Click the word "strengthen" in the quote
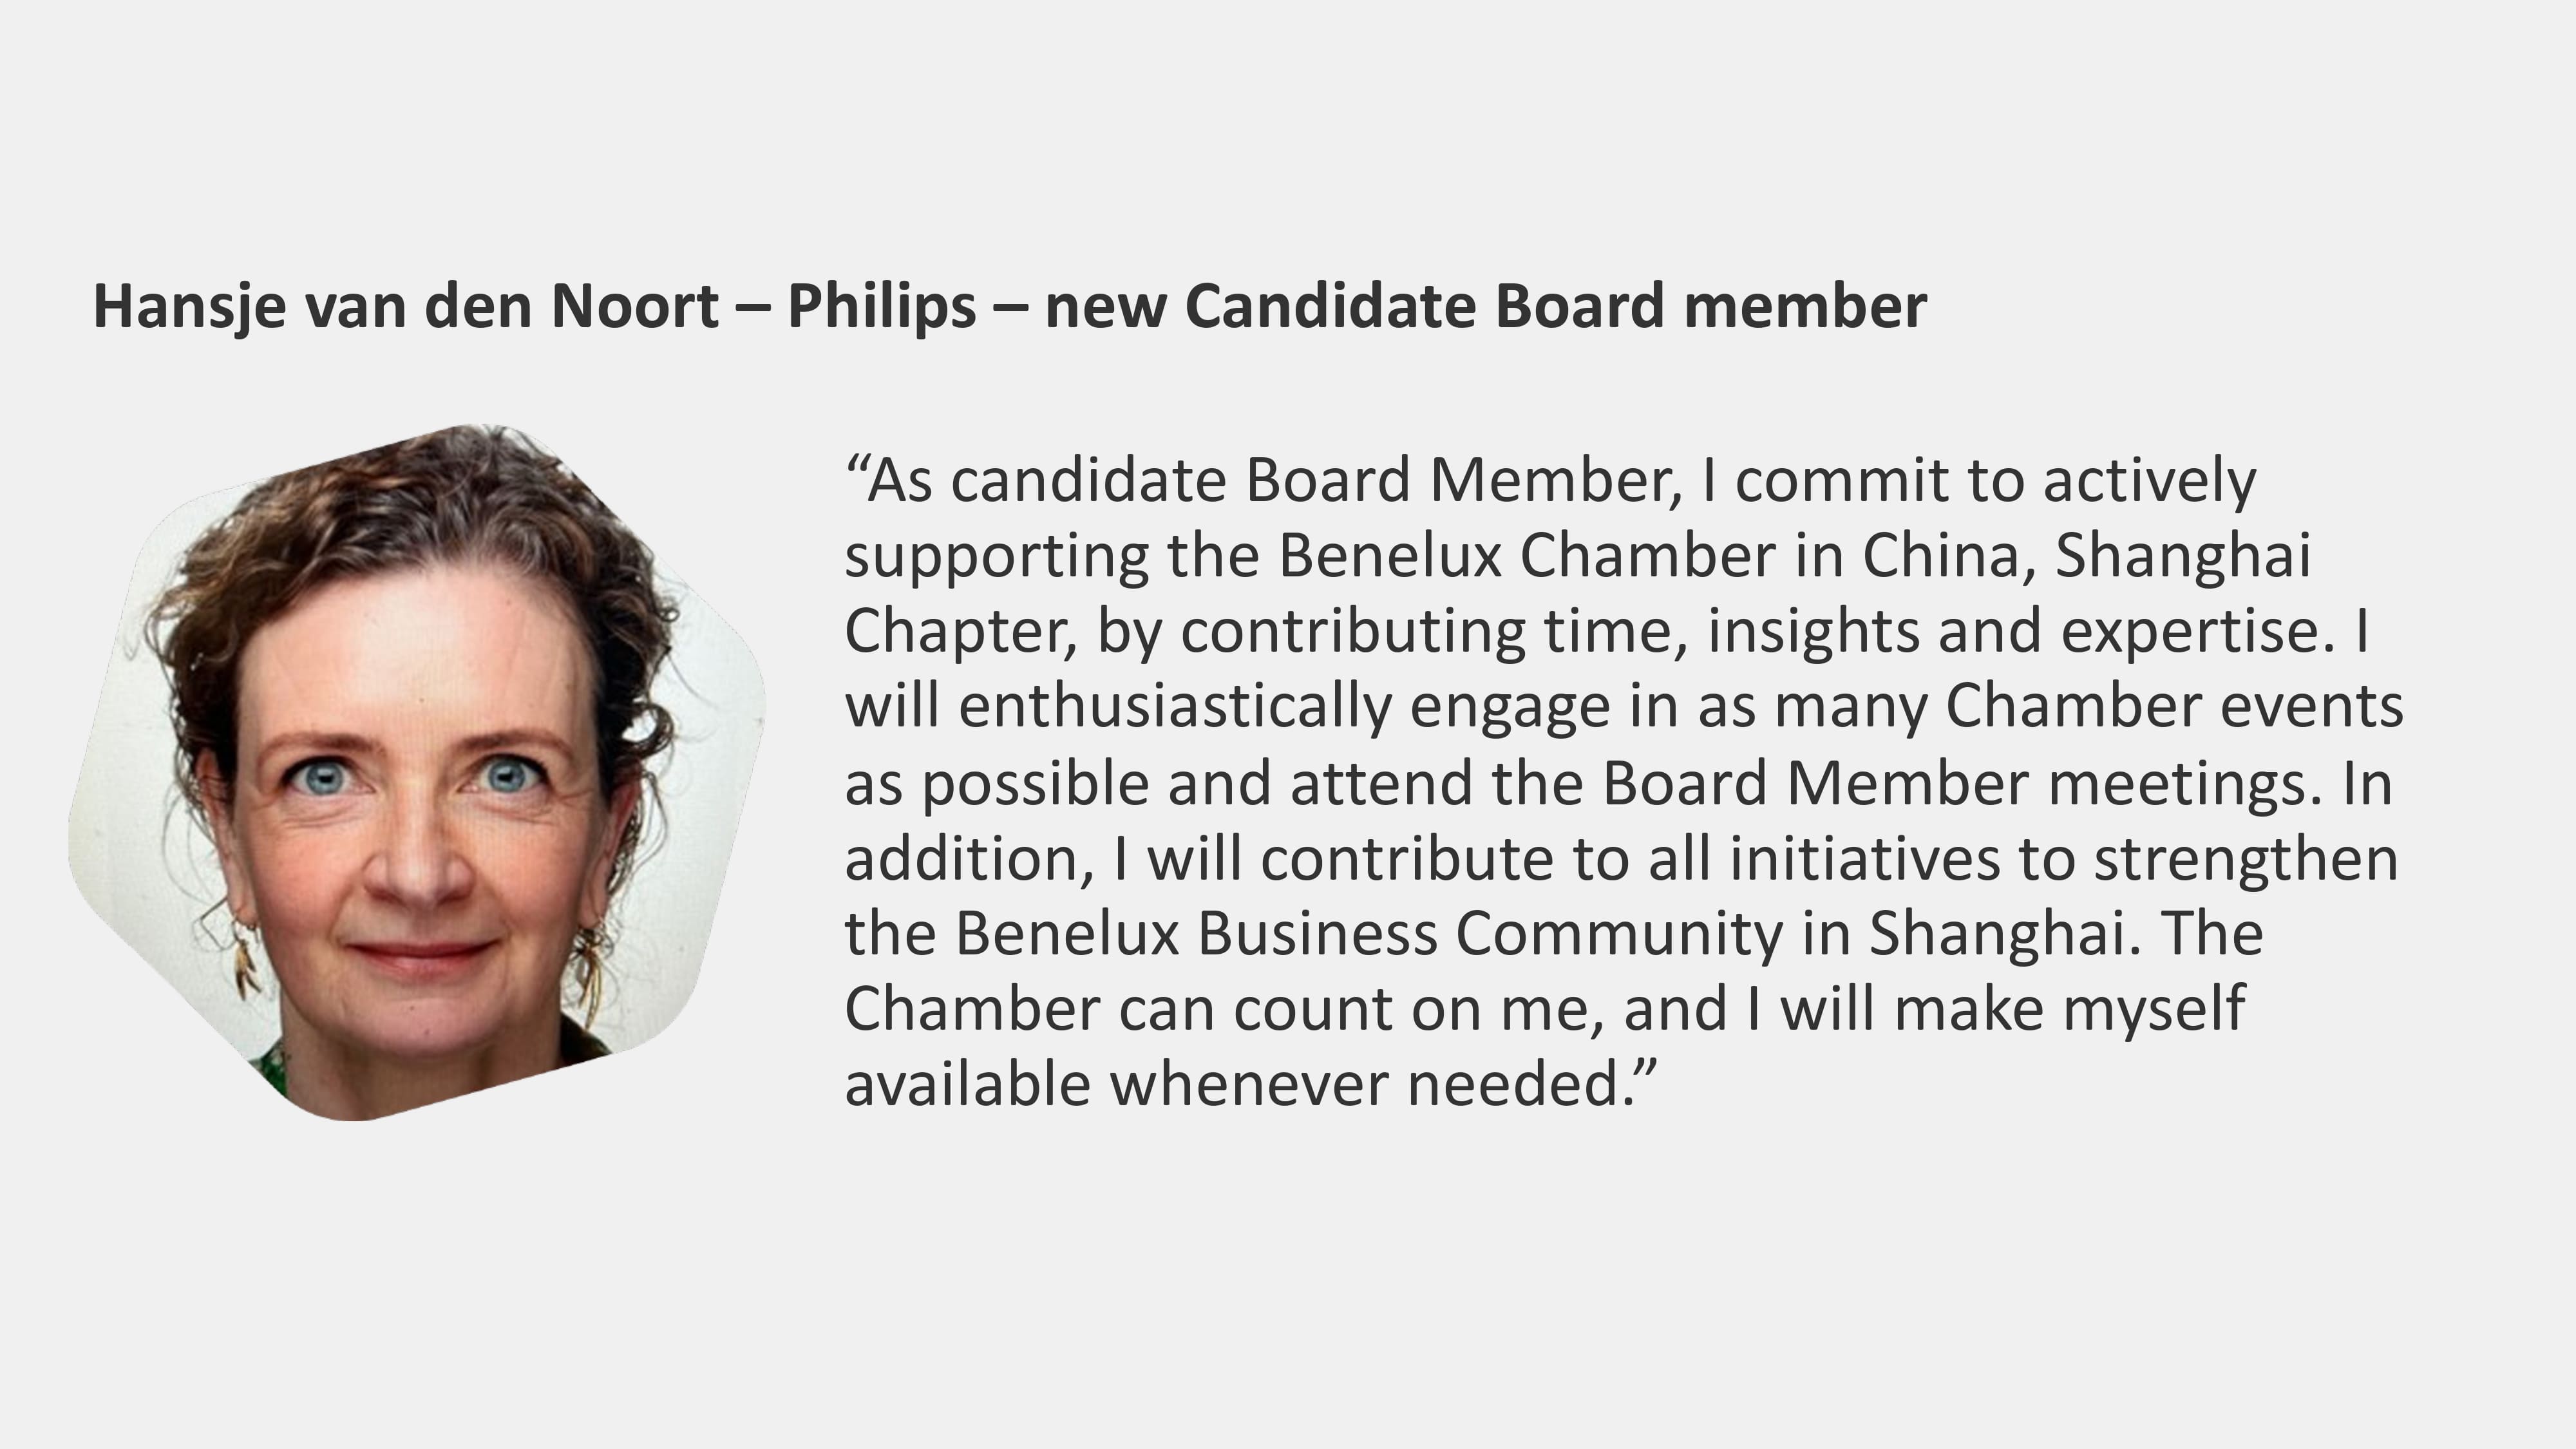The image size is (2576, 1449). click(x=2246, y=859)
